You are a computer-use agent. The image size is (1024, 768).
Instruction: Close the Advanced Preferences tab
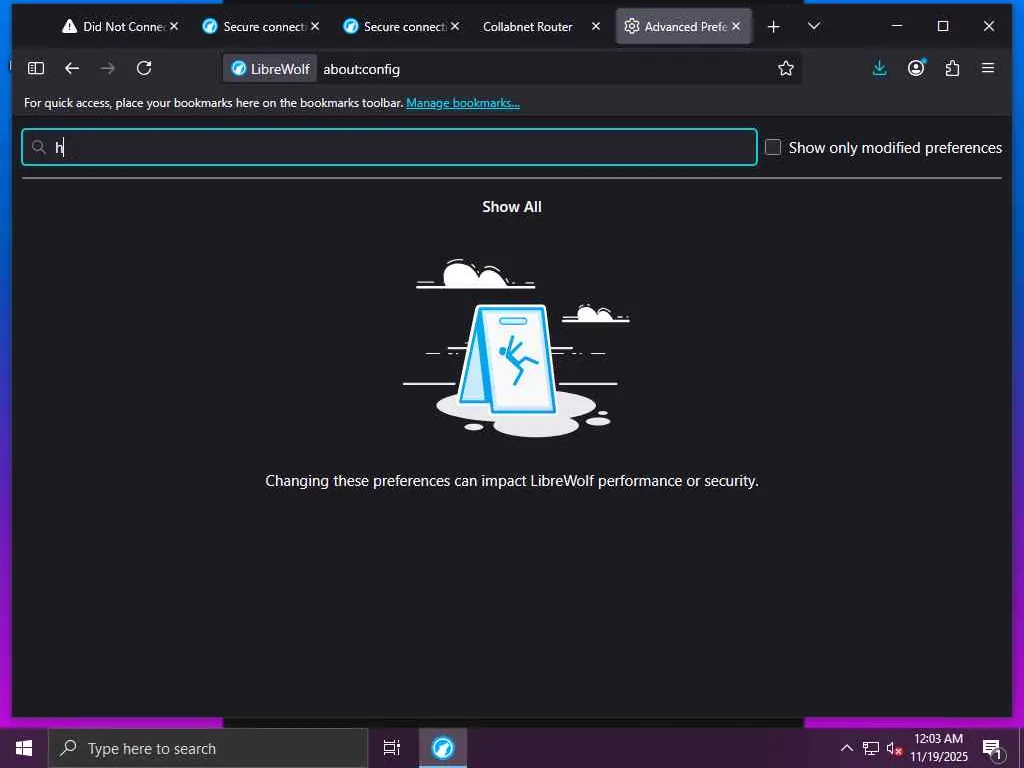coord(736,26)
